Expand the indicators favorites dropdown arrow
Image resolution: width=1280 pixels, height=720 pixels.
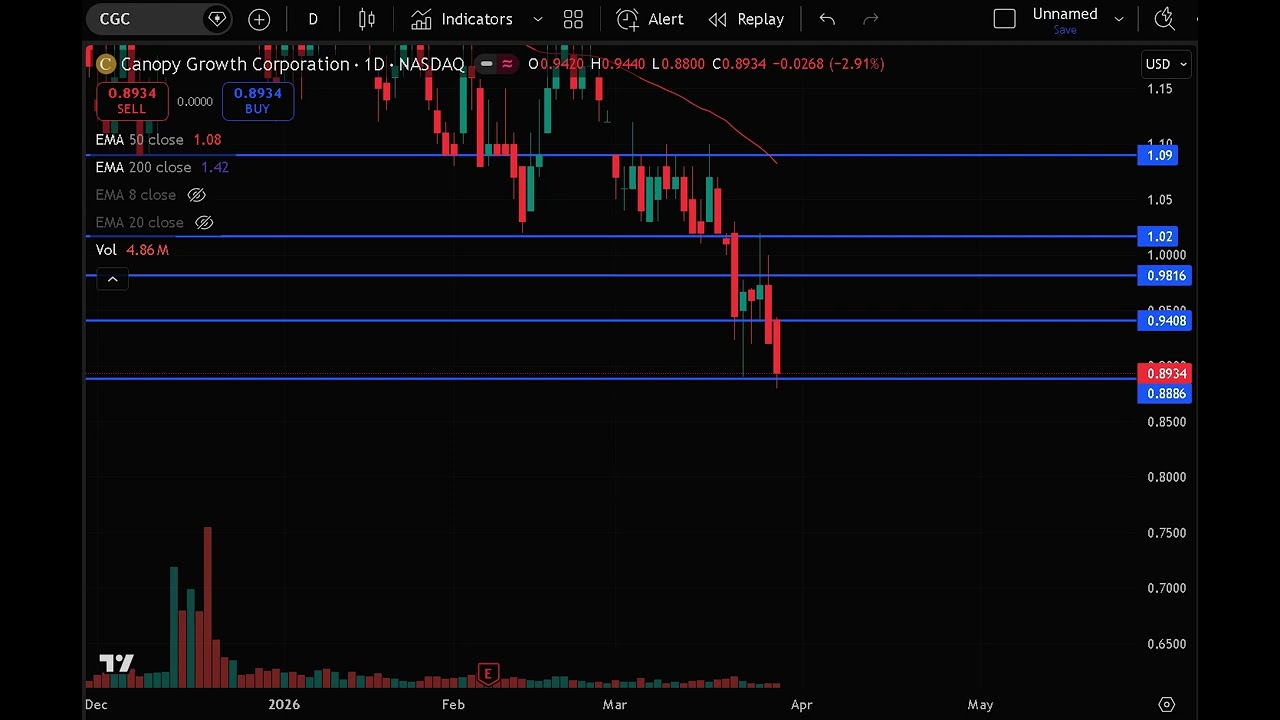[538, 19]
